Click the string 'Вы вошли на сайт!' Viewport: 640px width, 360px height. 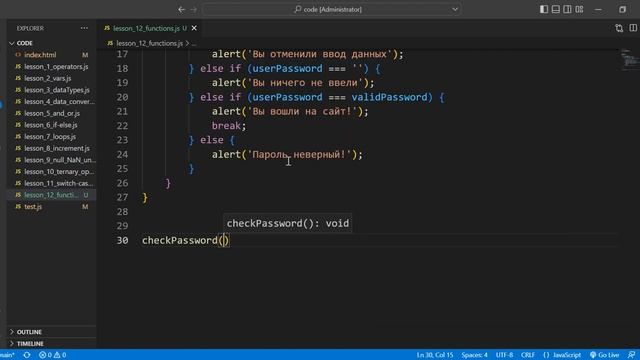pyautogui.click(x=302, y=111)
